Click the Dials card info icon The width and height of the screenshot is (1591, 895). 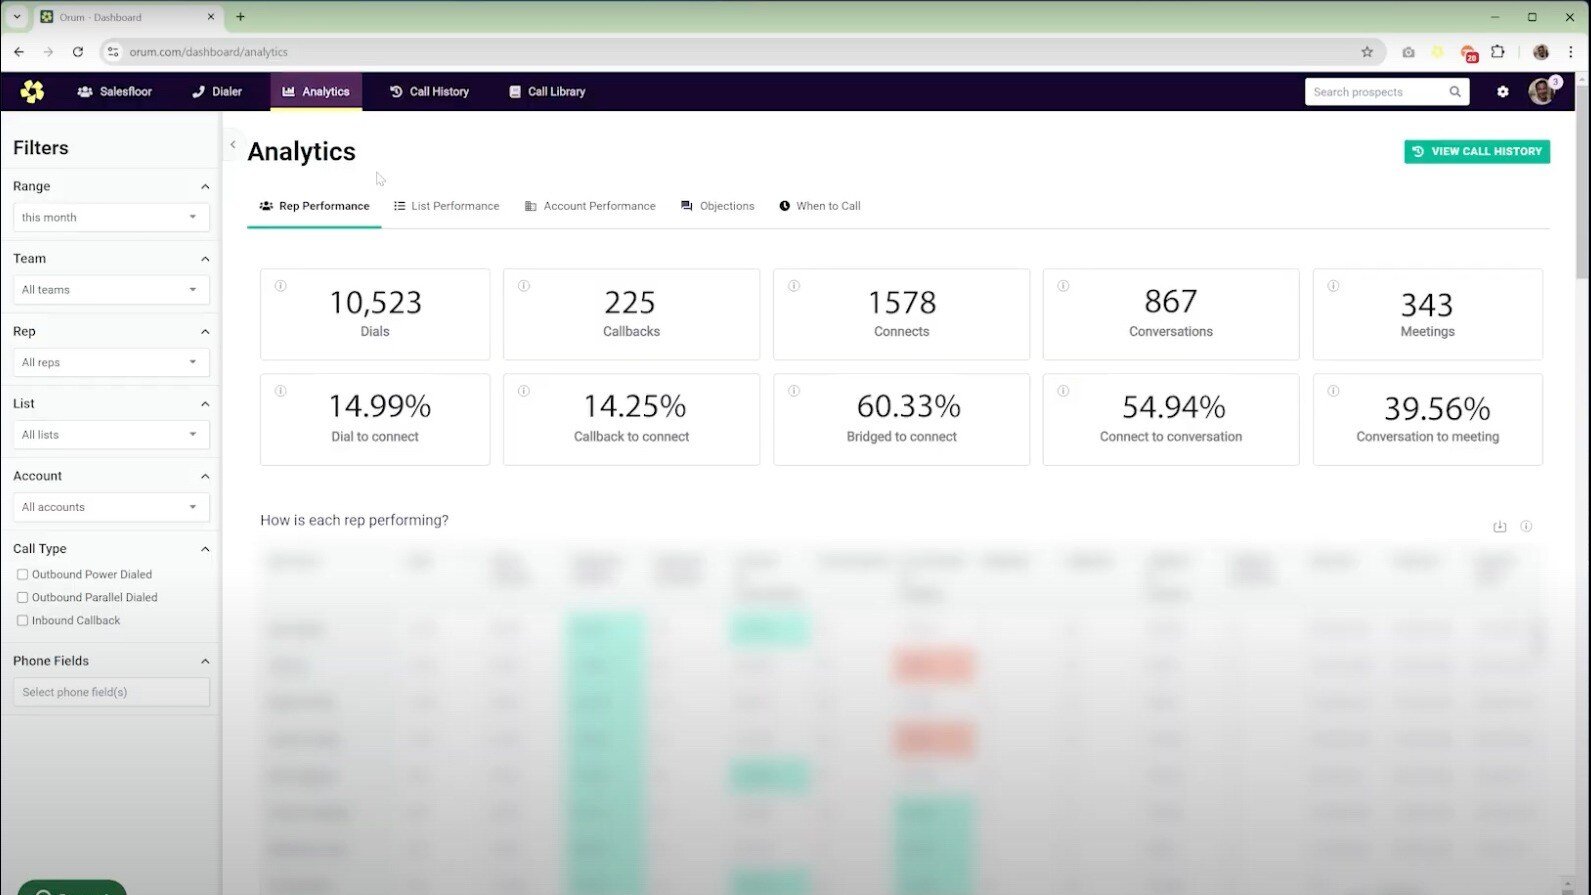tap(281, 286)
